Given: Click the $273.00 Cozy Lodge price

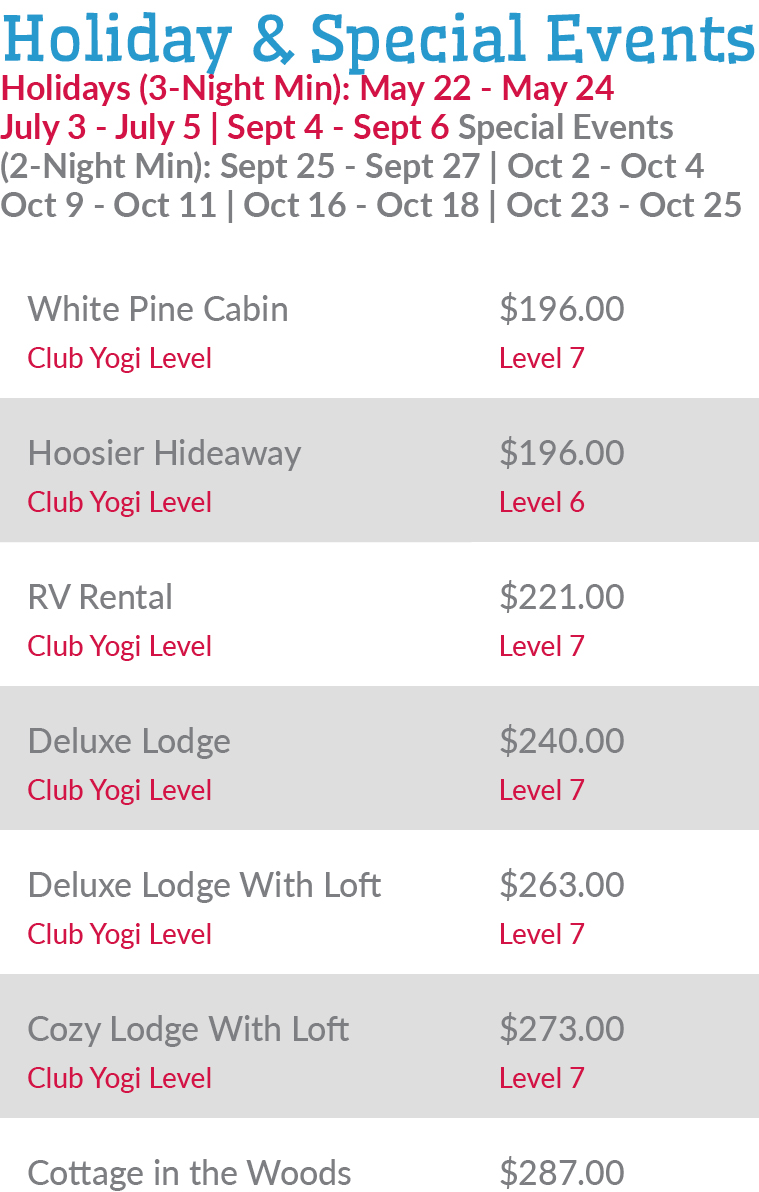Looking at the screenshot, I should coord(561,1029).
